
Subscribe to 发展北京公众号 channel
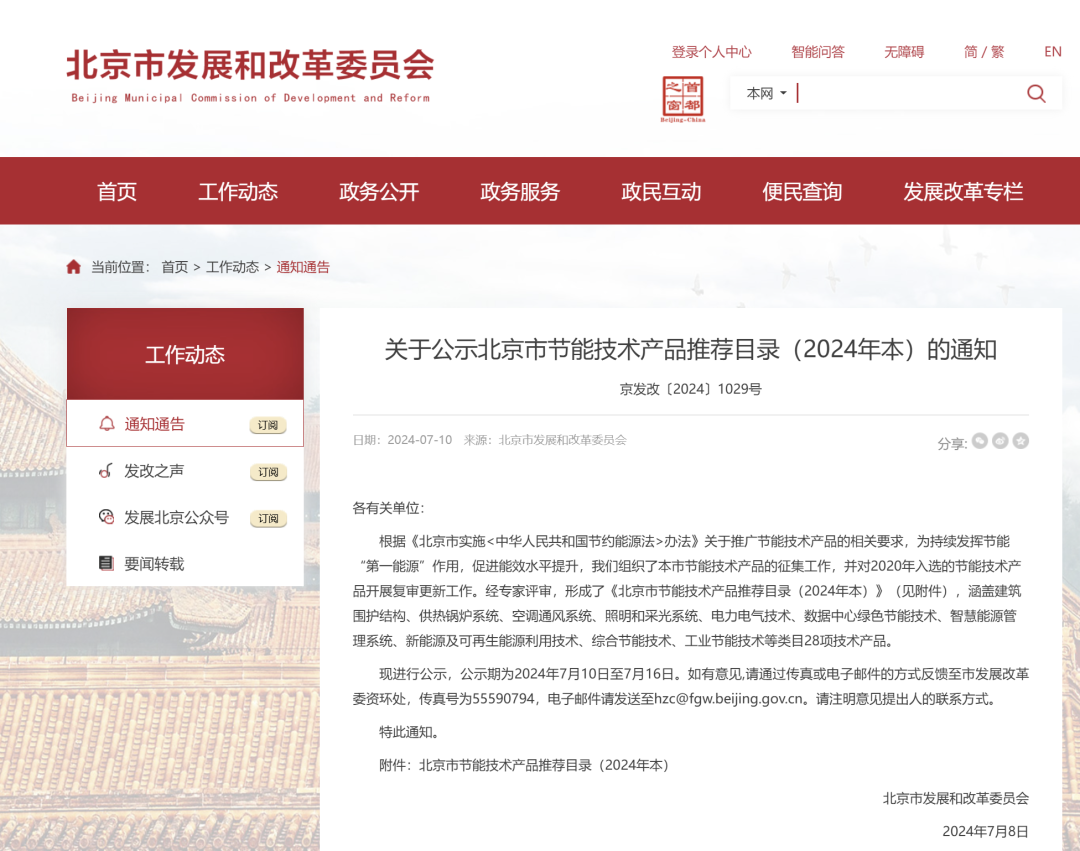pyautogui.click(x=267, y=518)
